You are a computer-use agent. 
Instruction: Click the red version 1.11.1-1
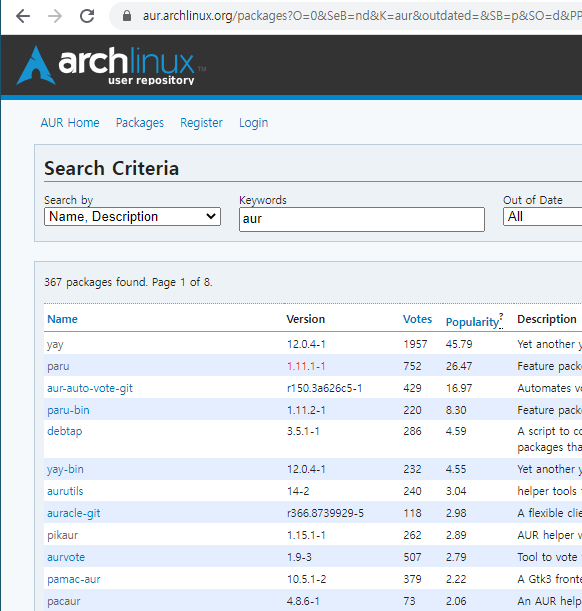pos(306,366)
